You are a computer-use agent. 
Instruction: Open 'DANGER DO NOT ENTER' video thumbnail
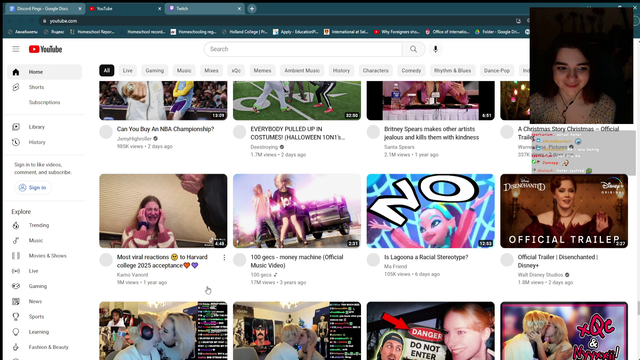[431, 331]
